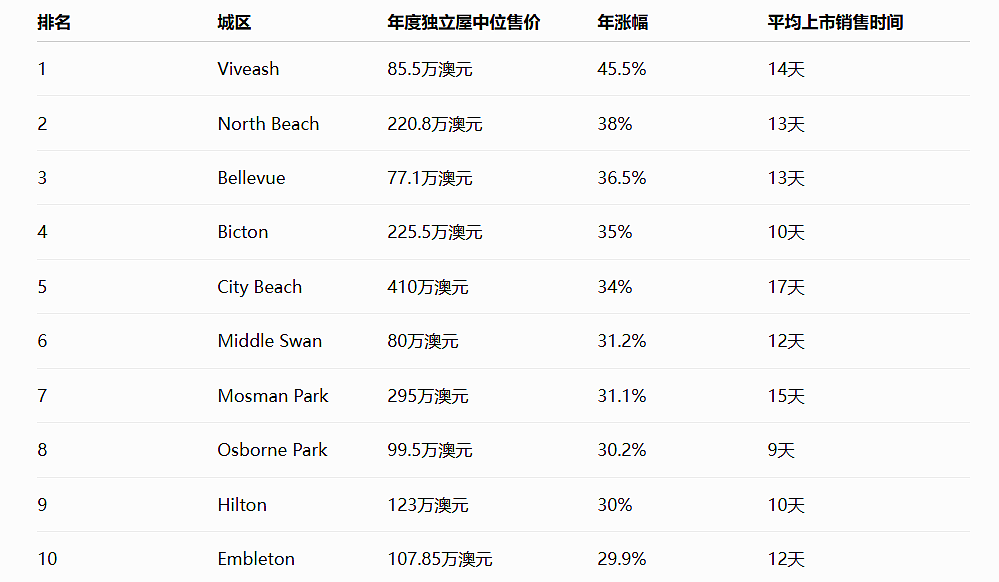Select the North Beach suburb cell

point(268,124)
